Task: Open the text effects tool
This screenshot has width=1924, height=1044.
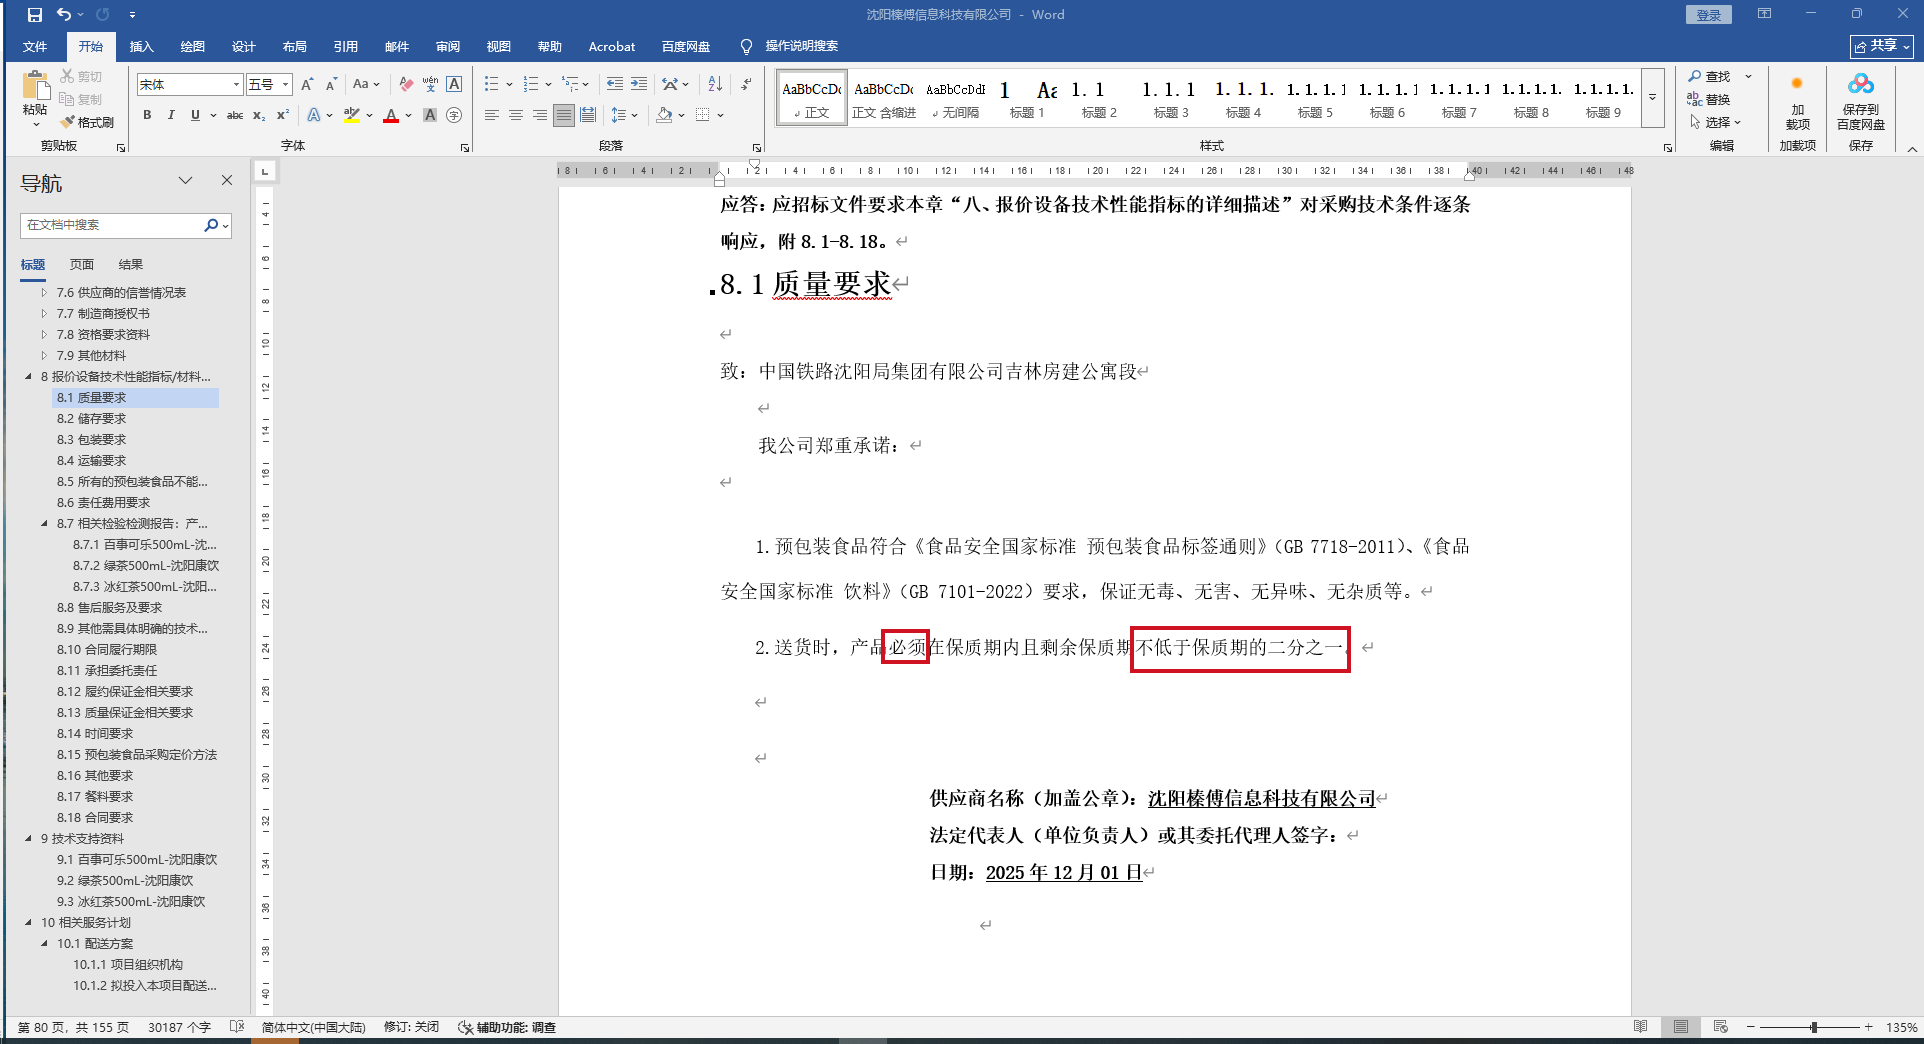Action: tap(314, 115)
